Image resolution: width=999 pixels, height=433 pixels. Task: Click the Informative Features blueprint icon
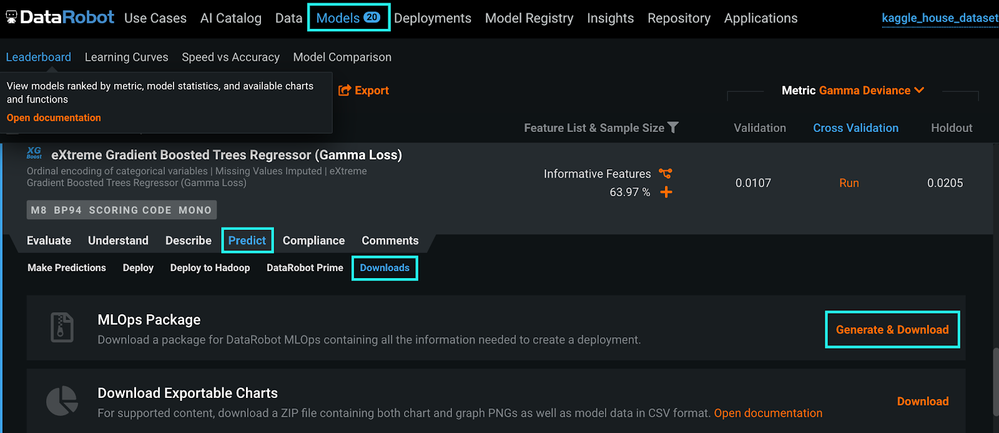pos(666,173)
